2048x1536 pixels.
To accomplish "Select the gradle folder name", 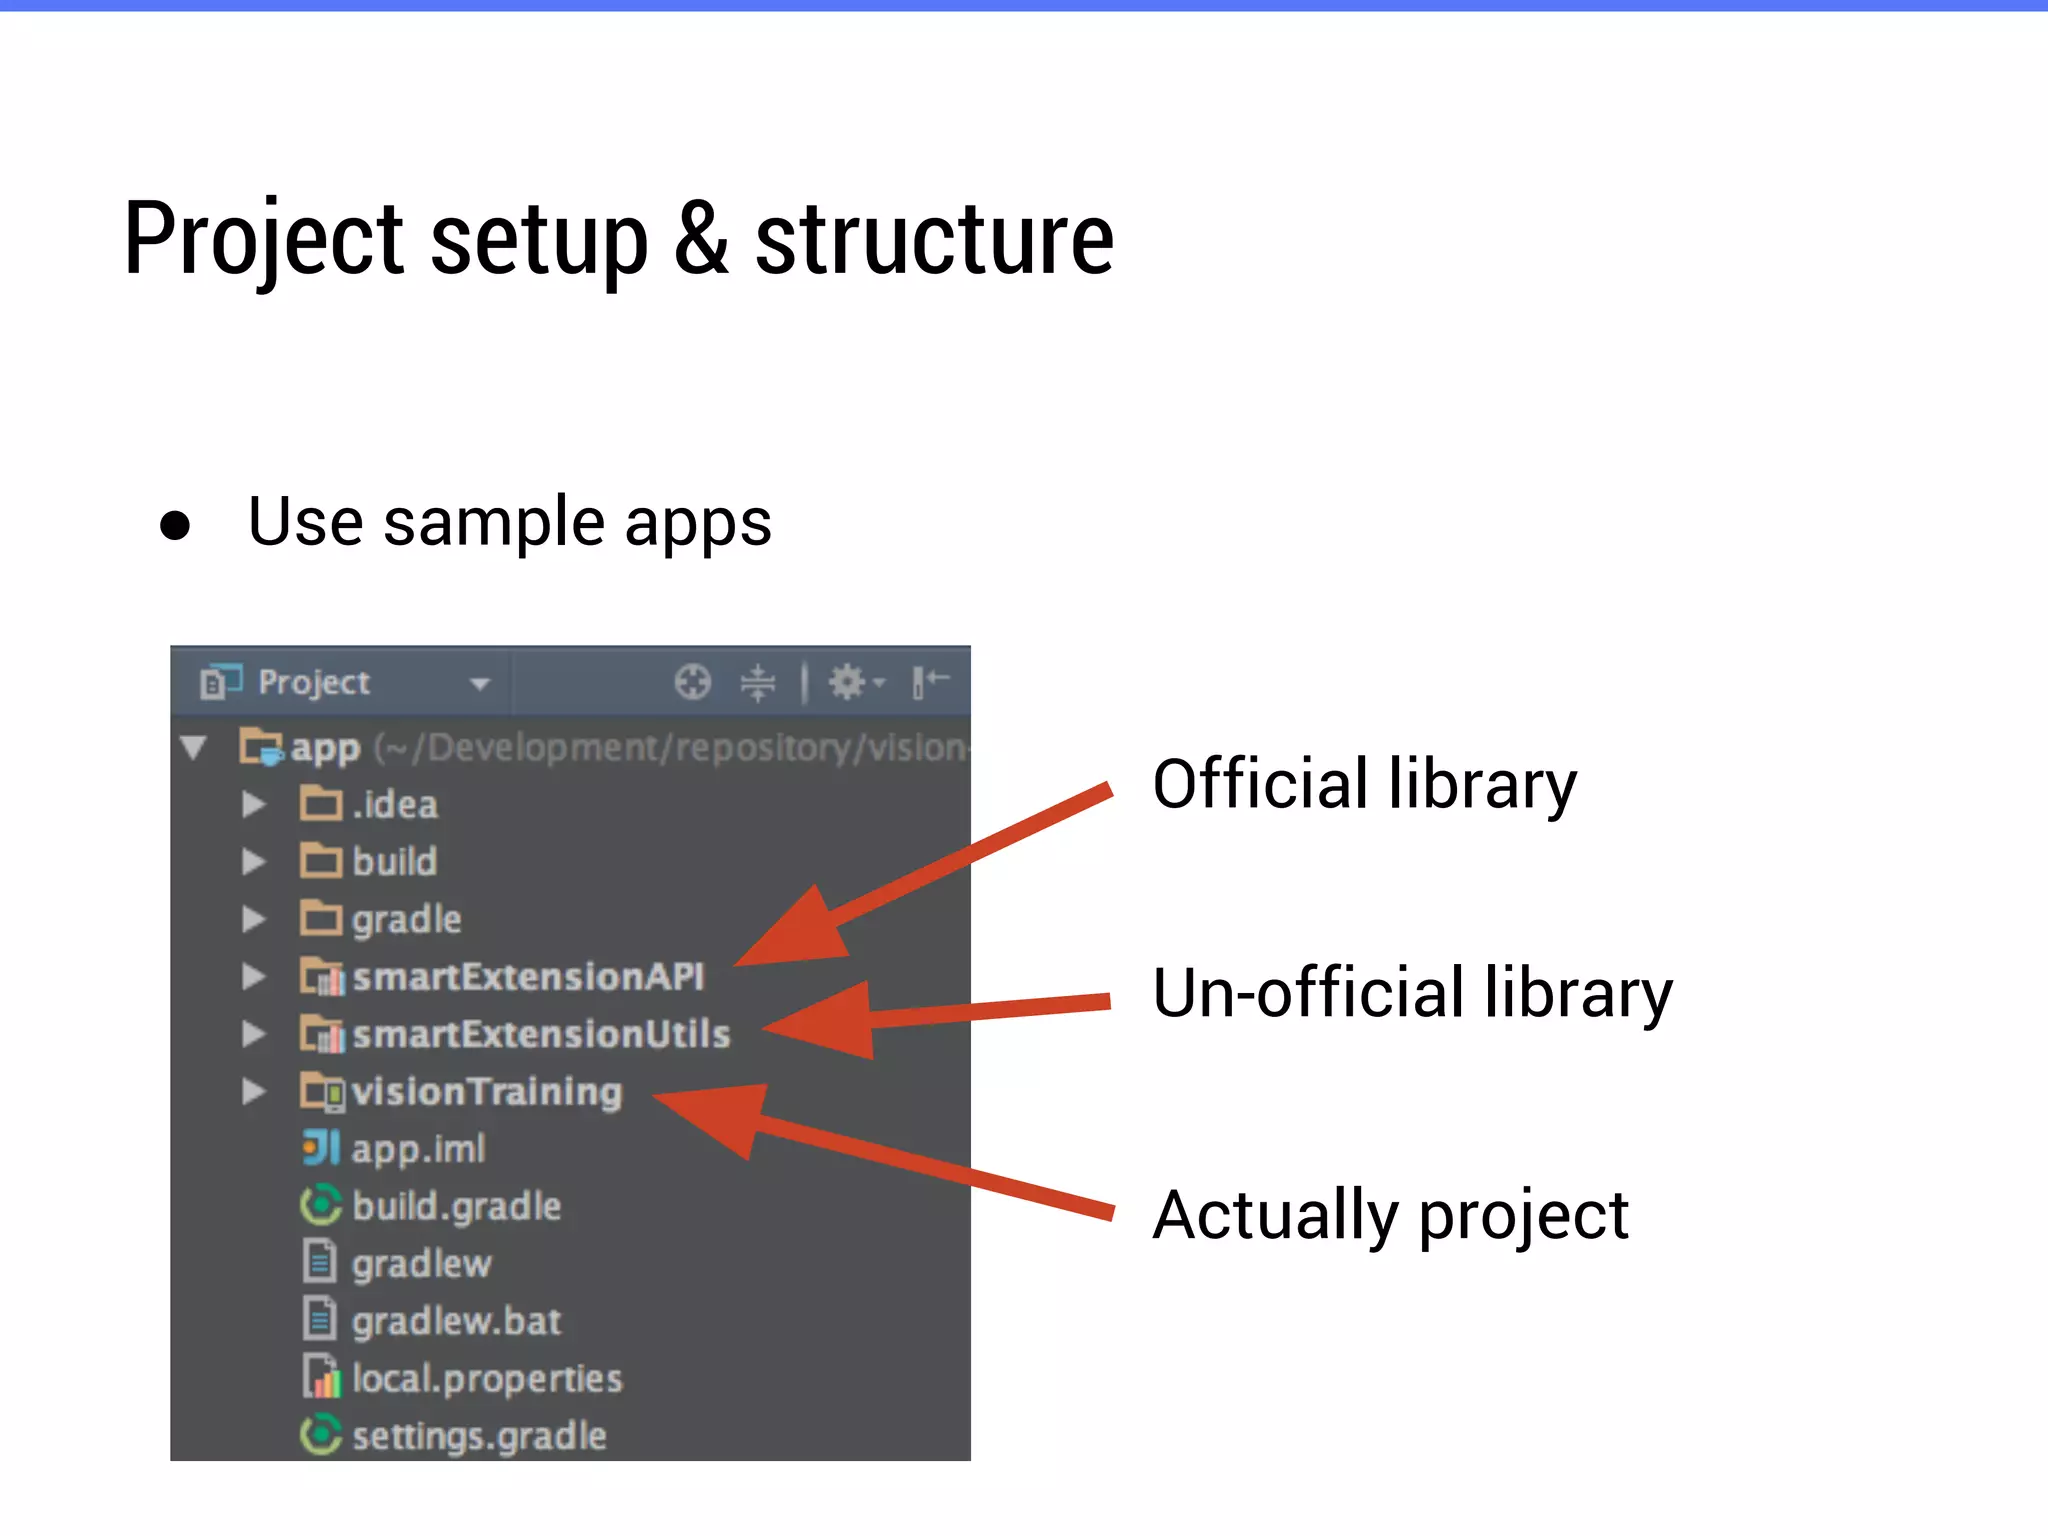I will (407, 921).
